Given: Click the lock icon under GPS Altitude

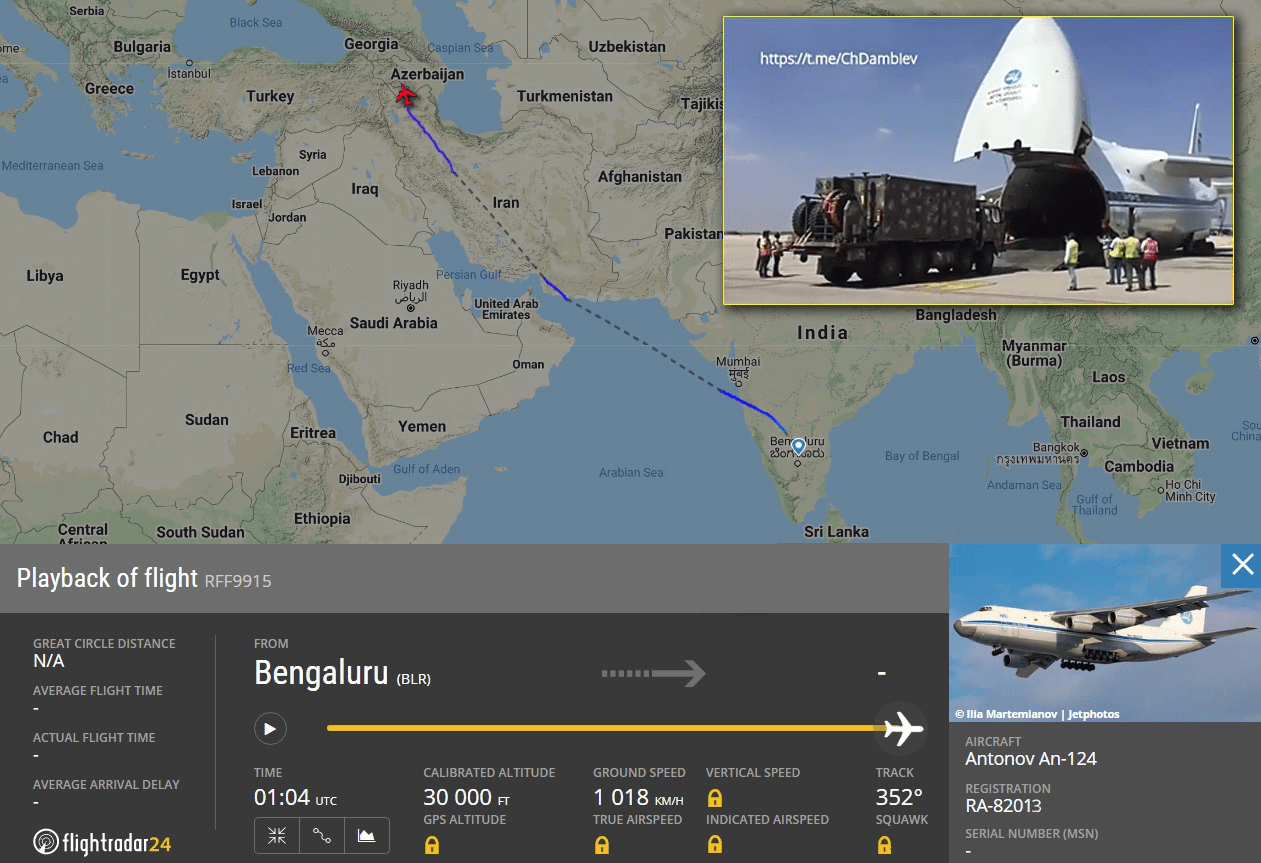Looking at the screenshot, I should pos(432,845).
